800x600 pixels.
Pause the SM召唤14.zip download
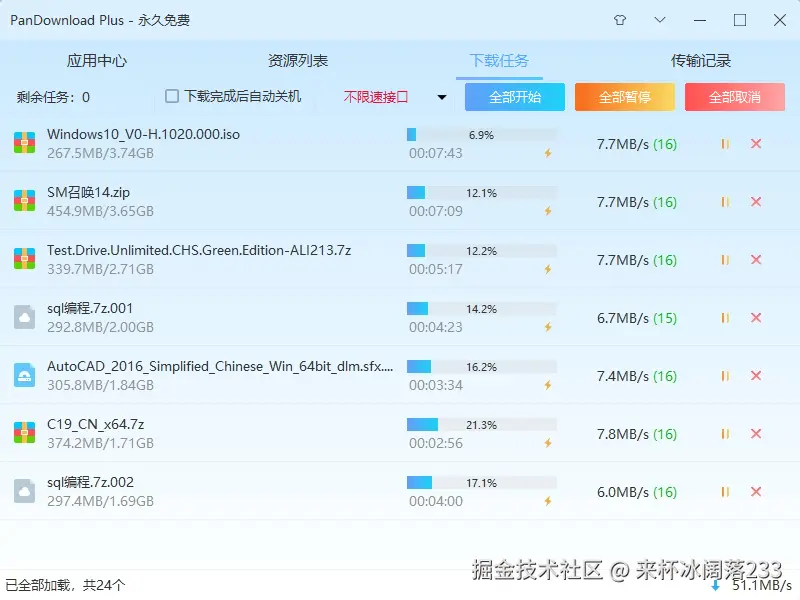click(725, 202)
